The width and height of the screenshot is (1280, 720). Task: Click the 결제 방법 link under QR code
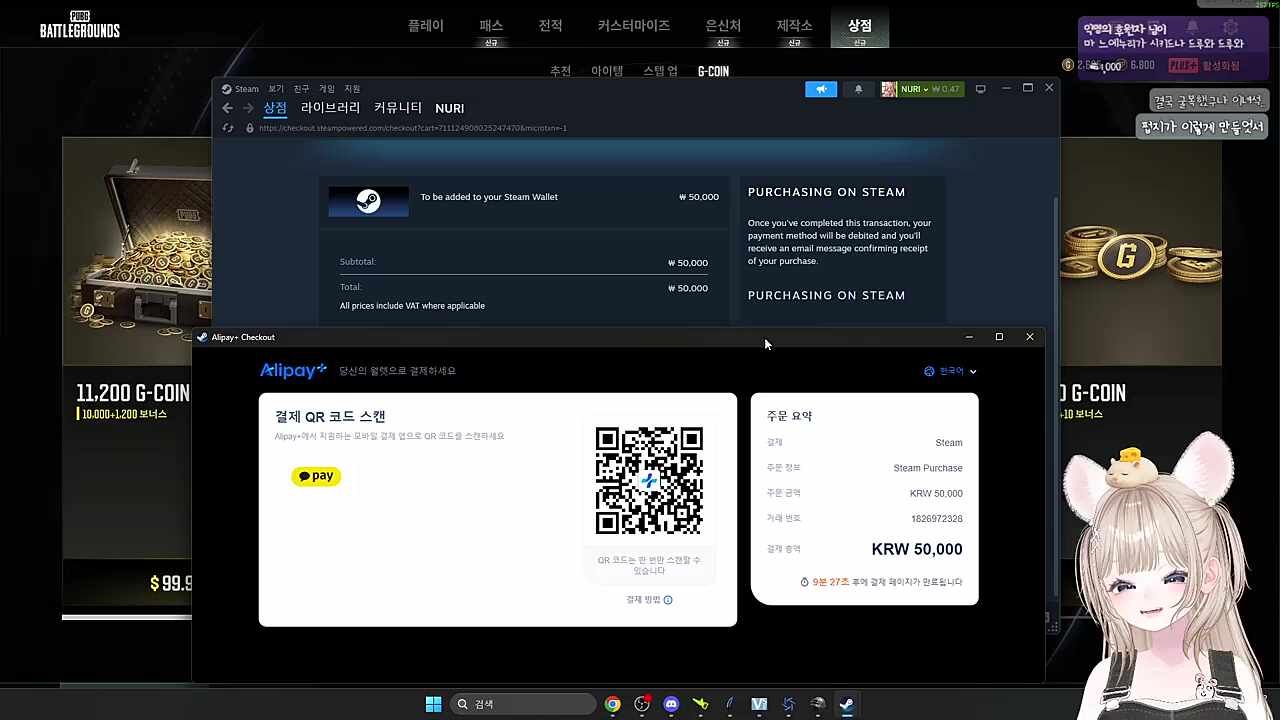click(x=643, y=600)
